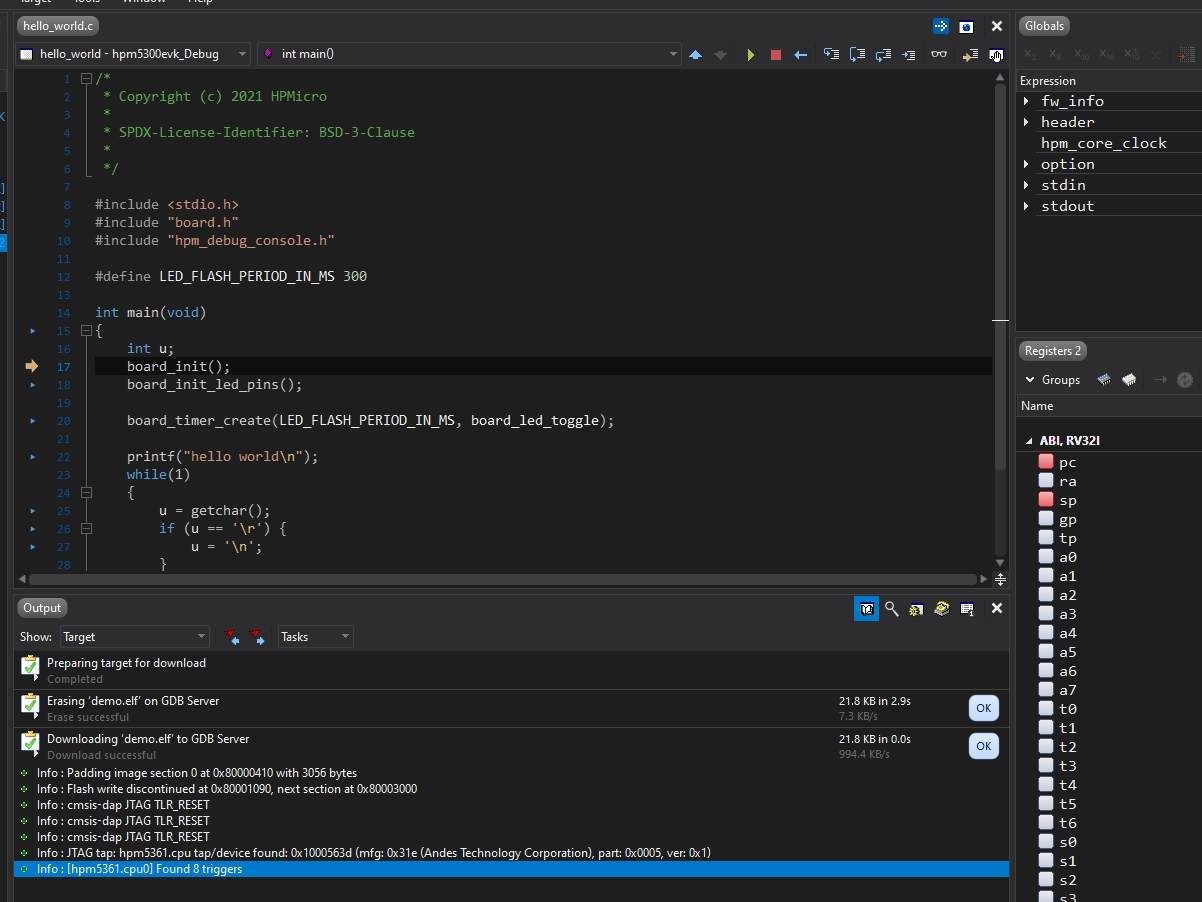
Task: Click the second red flag navigation icon
Action: [257, 637]
